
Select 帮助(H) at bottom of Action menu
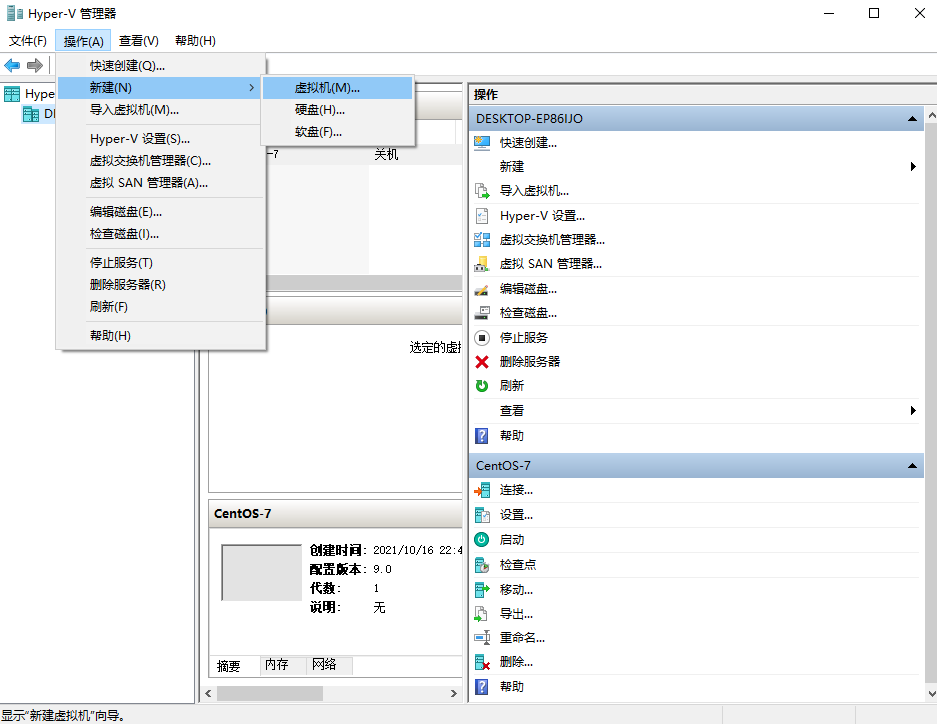[x=160, y=335]
